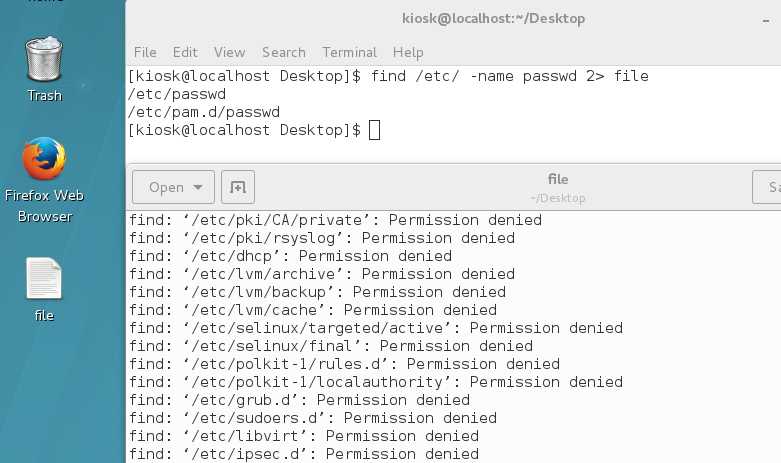Expand the Open button dropdown arrow
Image resolution: width=781 pixels, height=463 pixels.
[x=198, y=188]
